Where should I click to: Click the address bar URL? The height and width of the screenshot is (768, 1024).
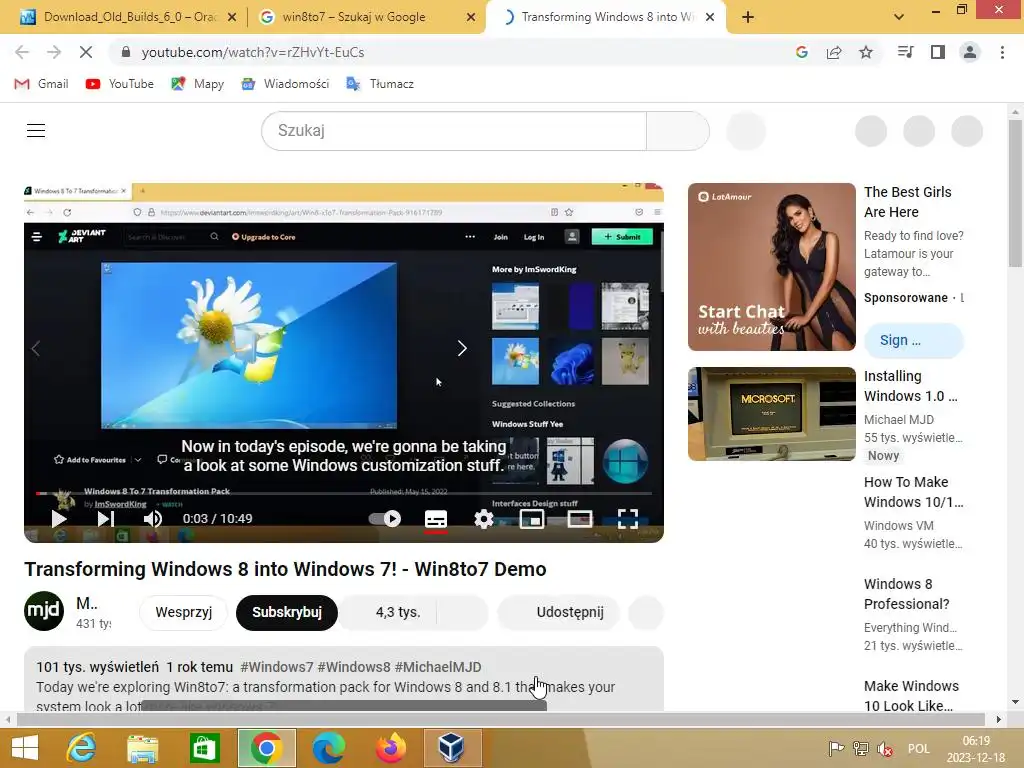253,52
